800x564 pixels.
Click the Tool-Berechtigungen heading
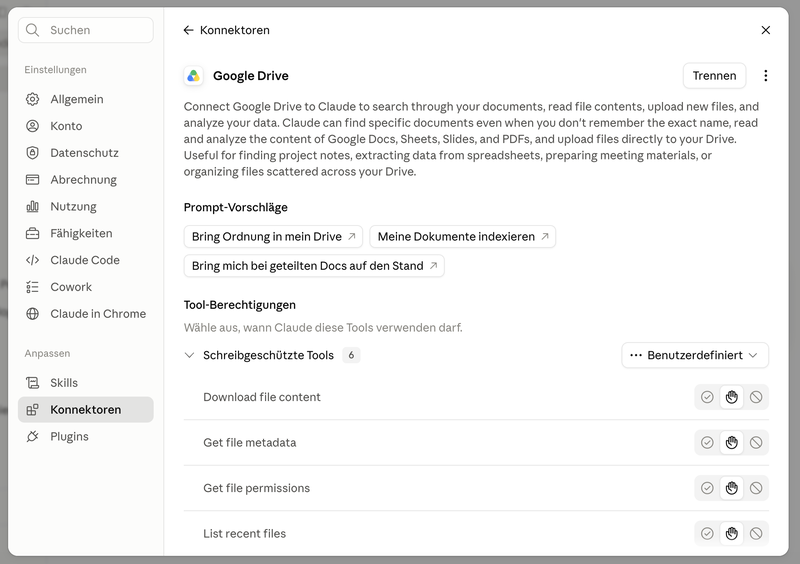(240, 305)
